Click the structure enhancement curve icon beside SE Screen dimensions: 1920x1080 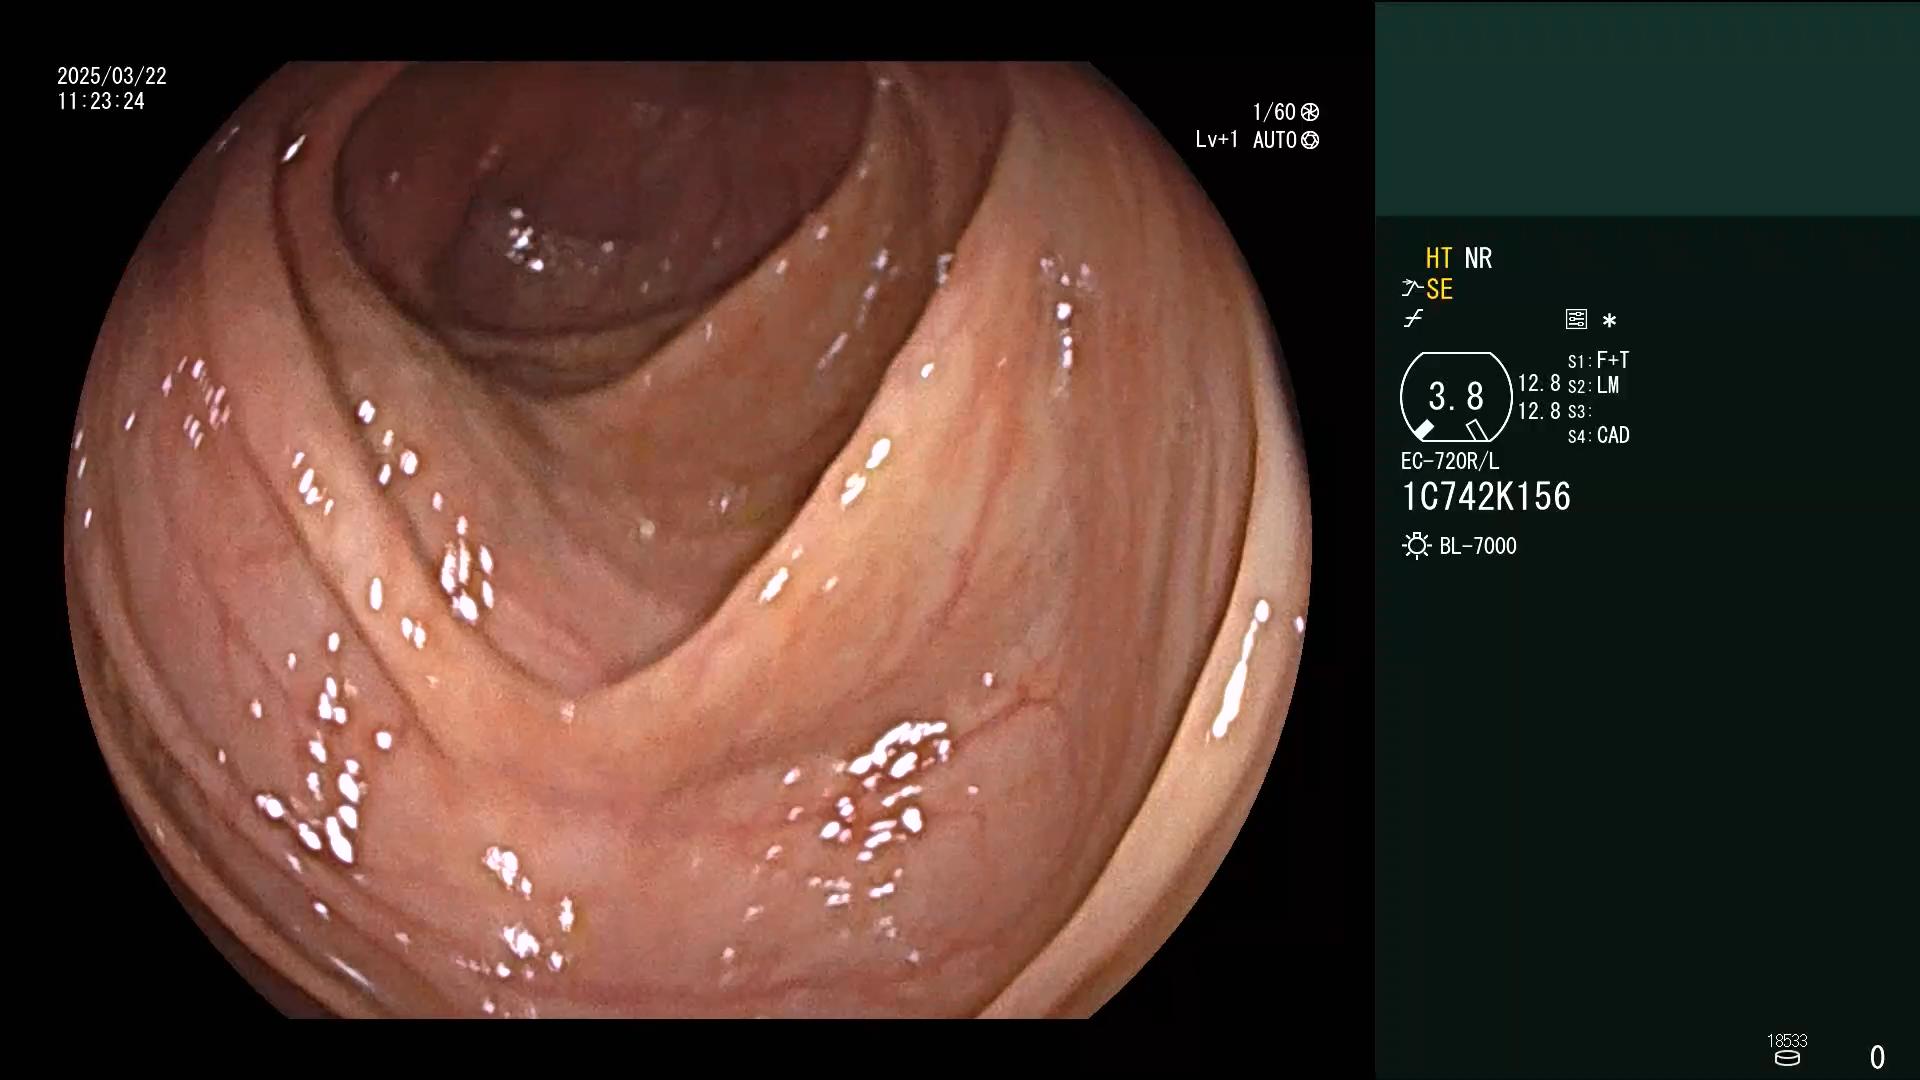[1411, 289]
